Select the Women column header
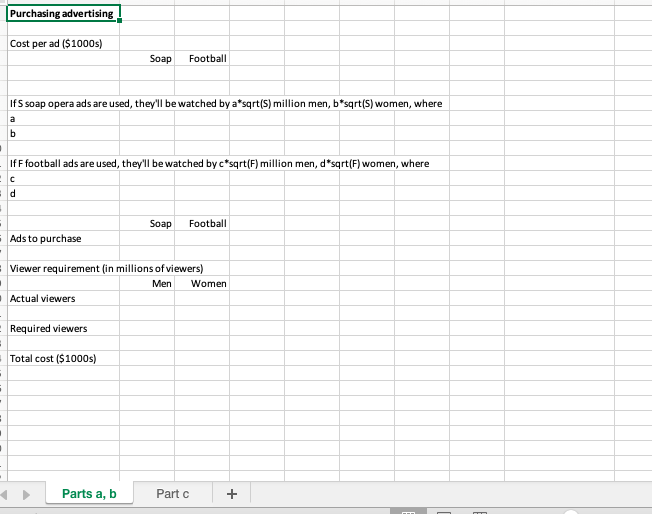Viewport: 652px width, 514px height. pos(202,283)
